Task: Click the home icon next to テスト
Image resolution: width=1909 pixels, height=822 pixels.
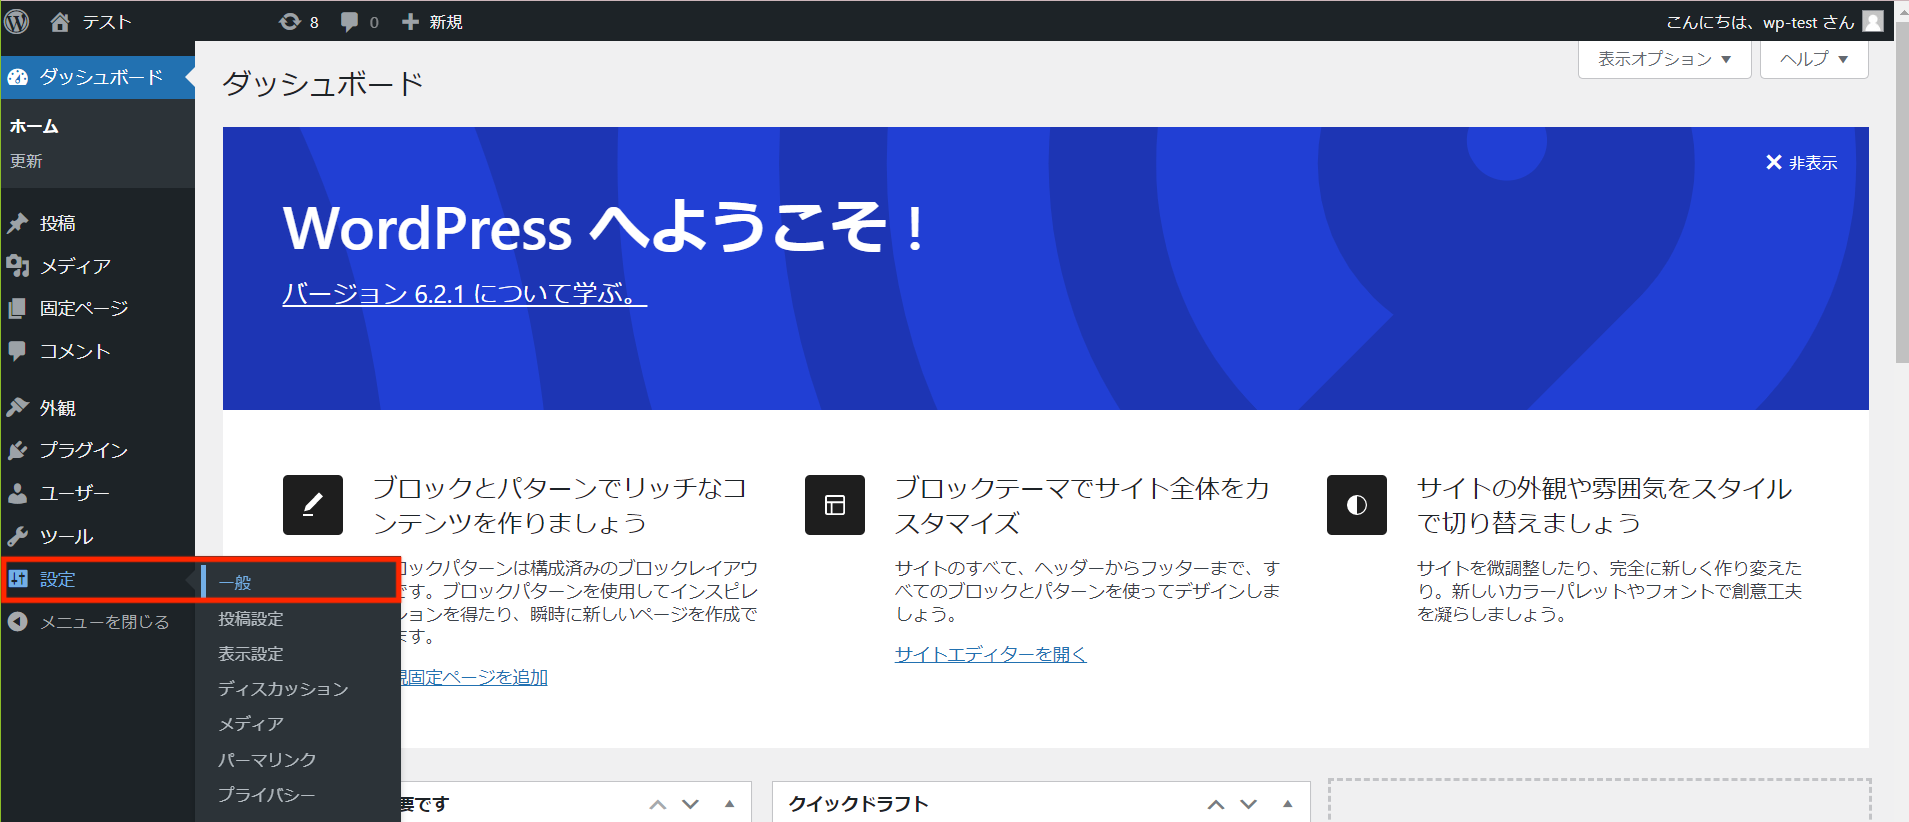Action: (60, 21)
